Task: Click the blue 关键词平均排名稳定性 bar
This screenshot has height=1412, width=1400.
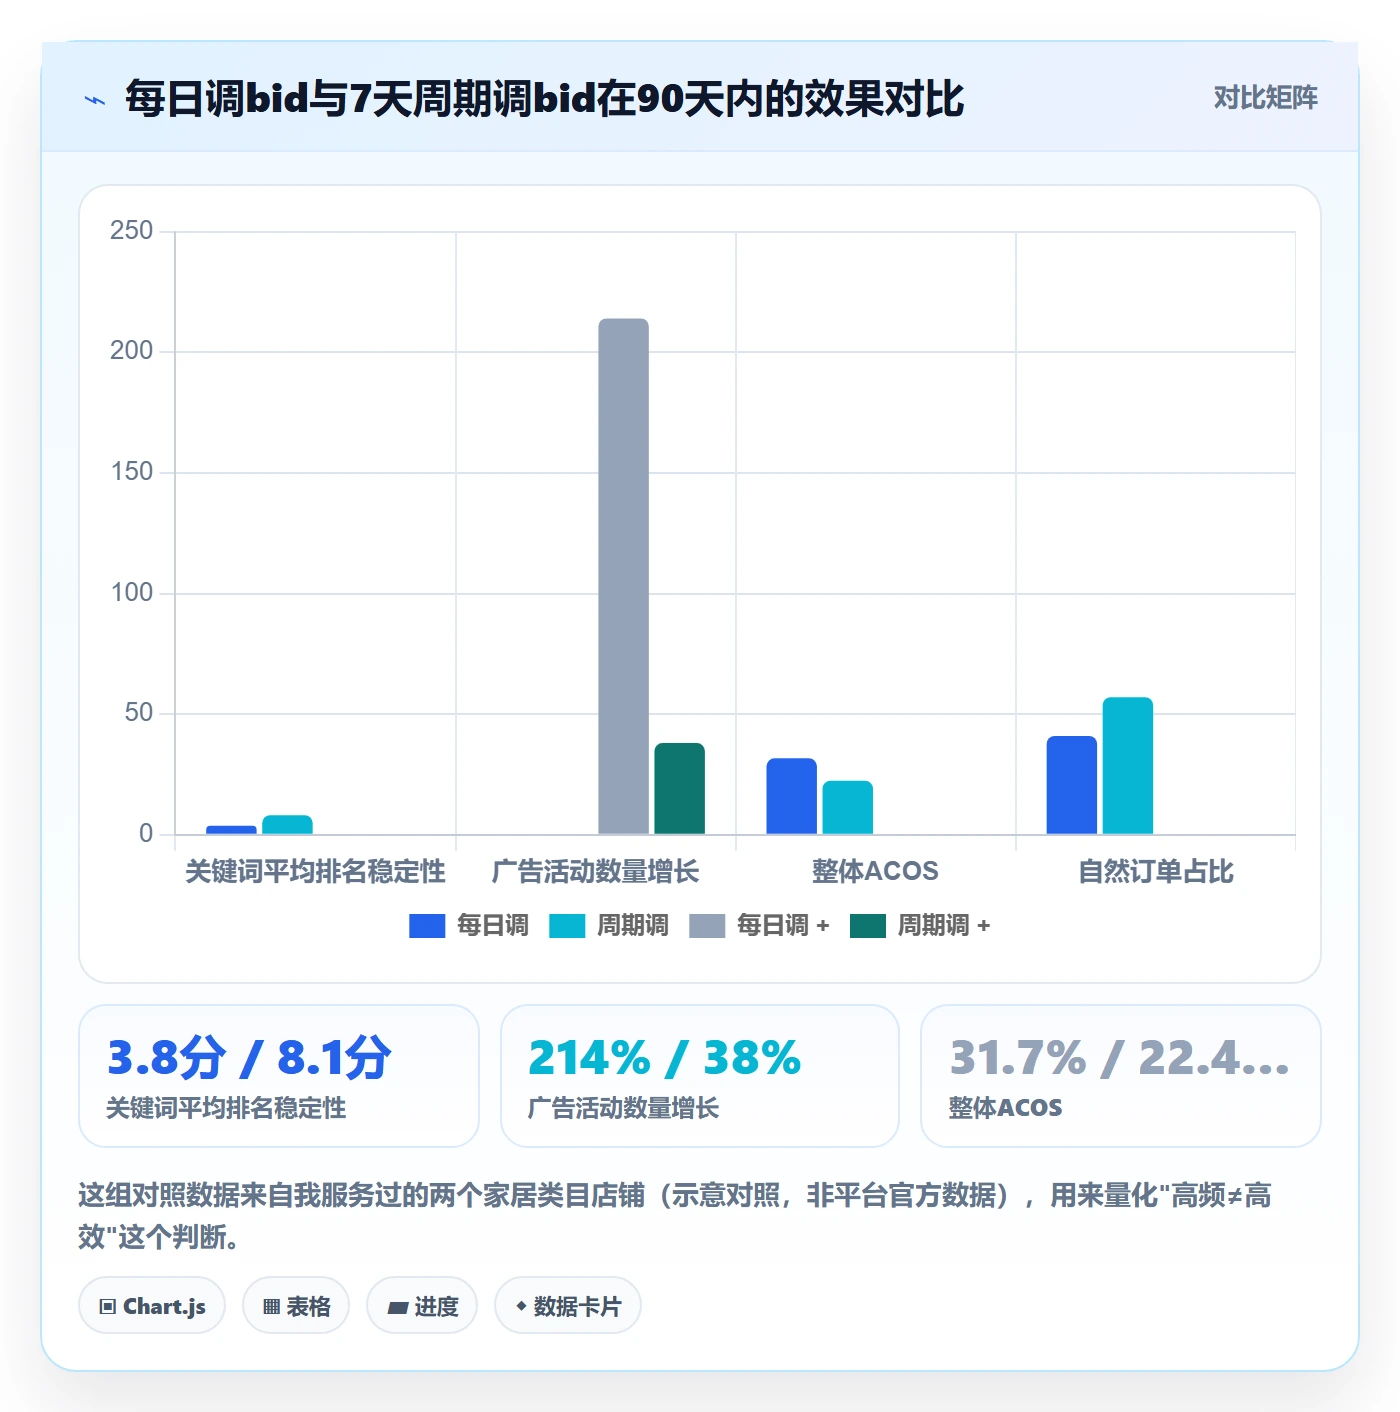Action: (x=232, y=830)
